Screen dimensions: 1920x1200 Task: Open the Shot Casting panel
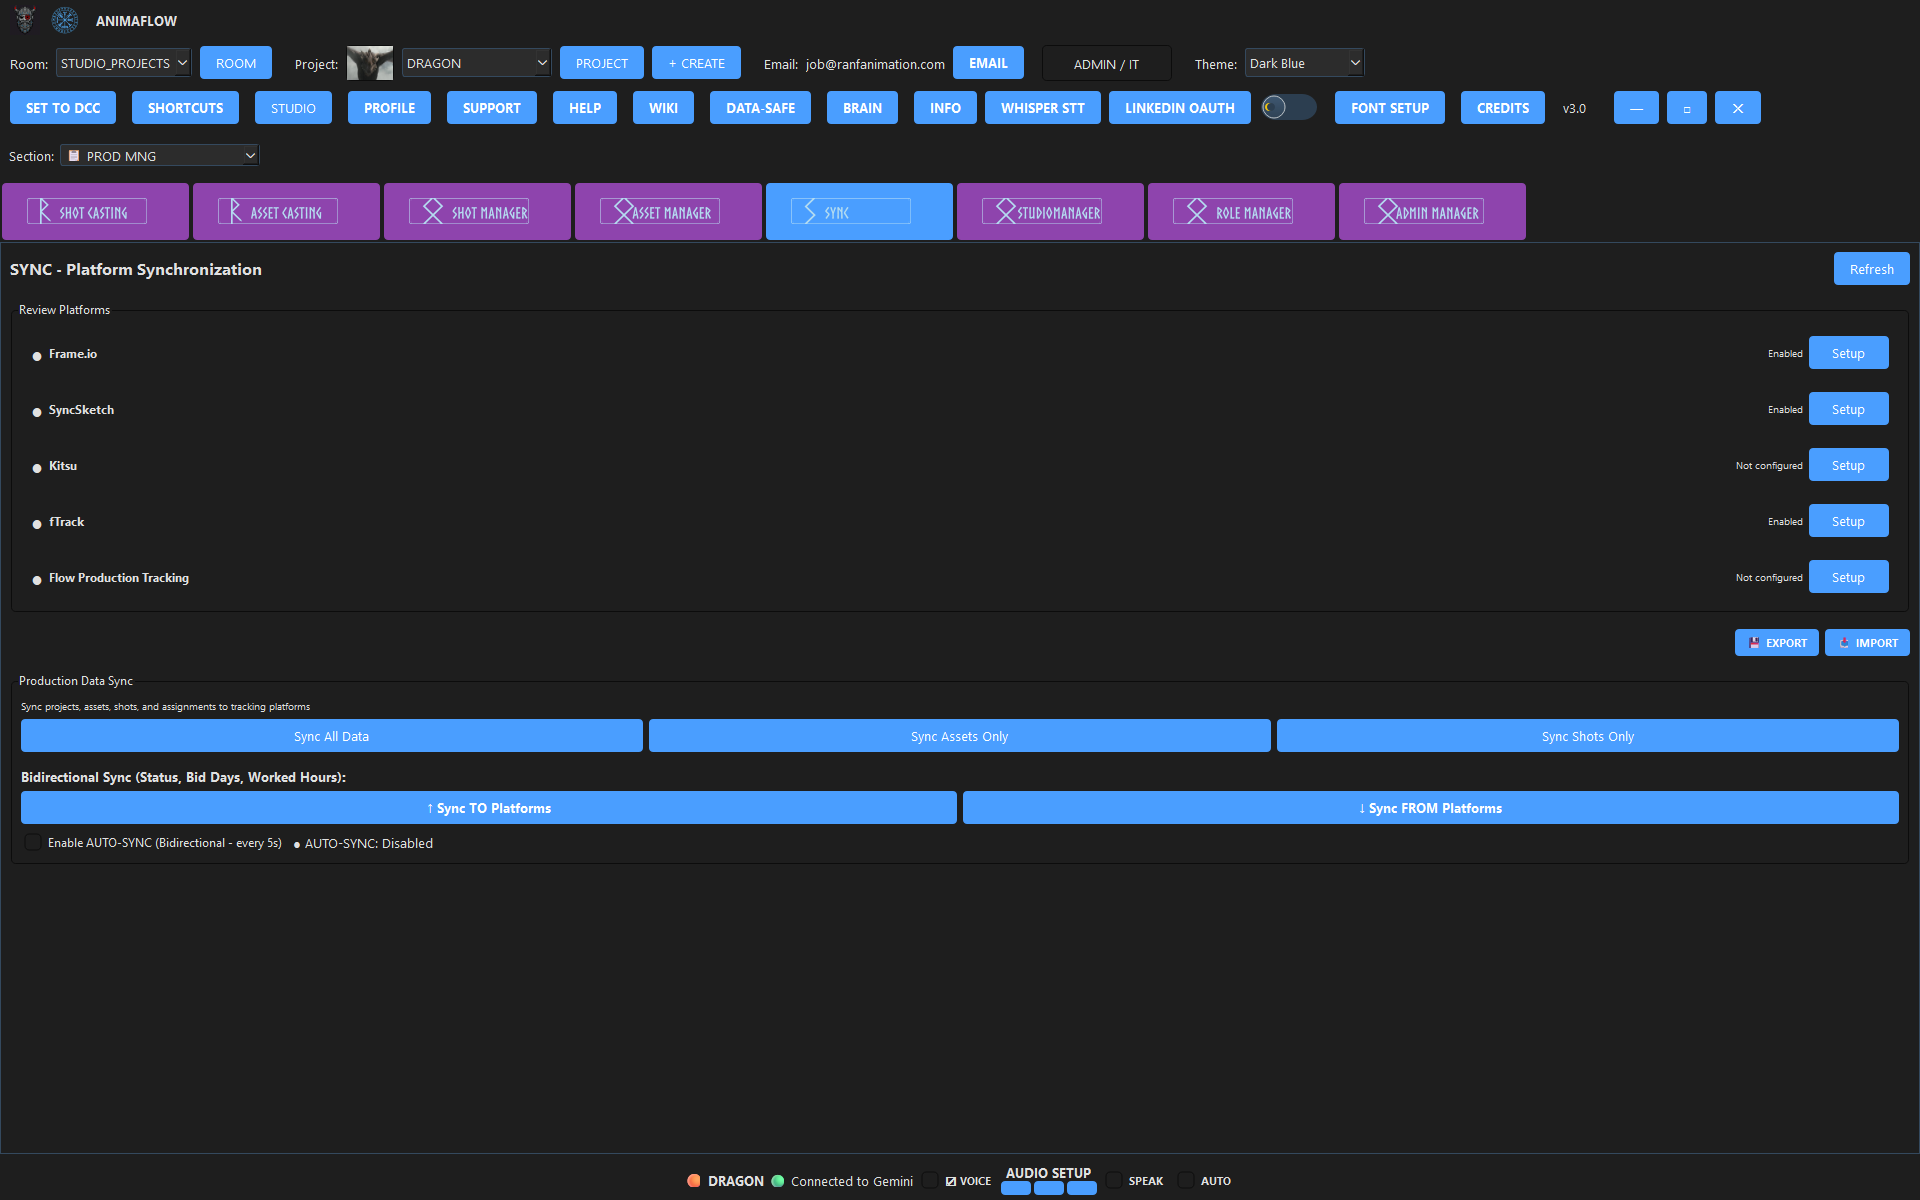[95, 211]
